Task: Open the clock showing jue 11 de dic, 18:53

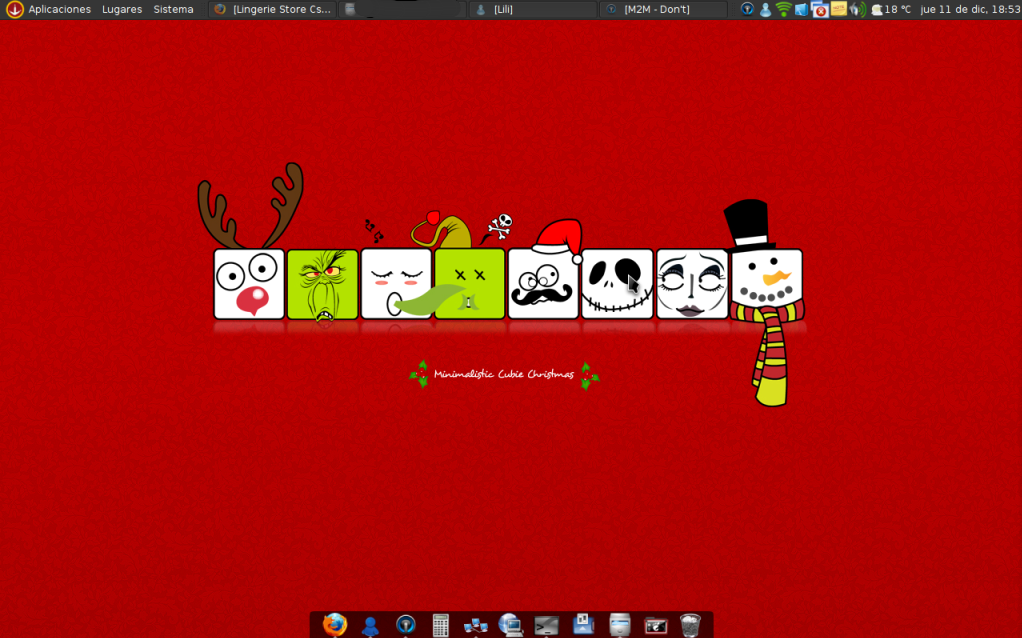Action: click(x=970, y=9)
